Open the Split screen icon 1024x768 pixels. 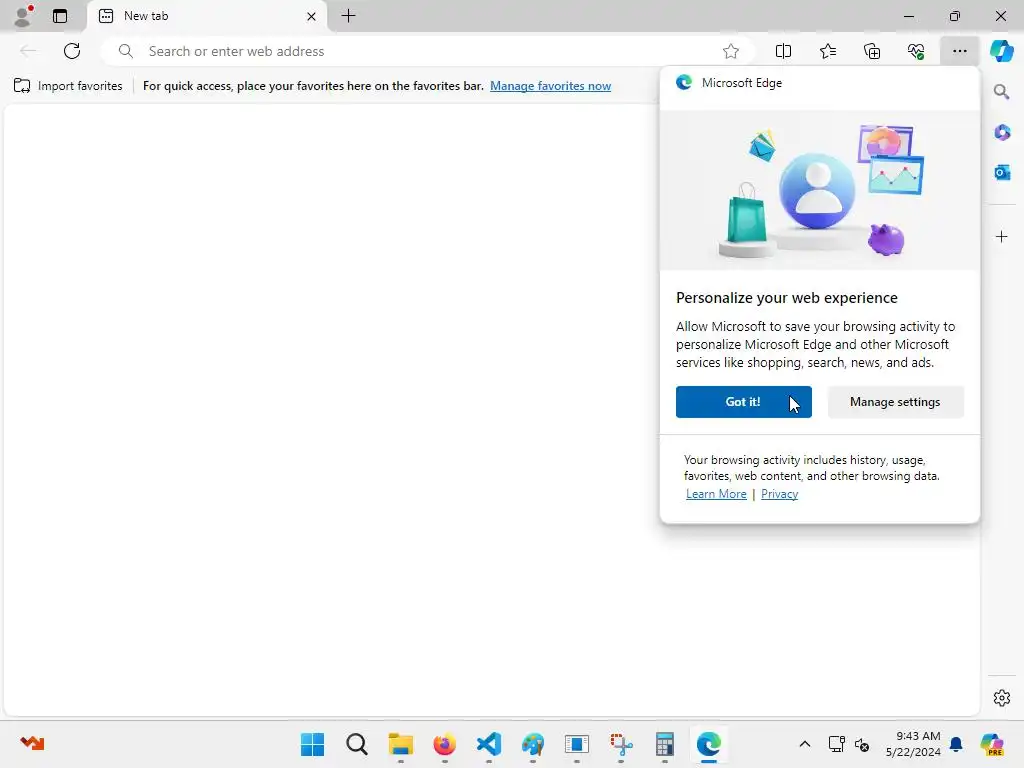pyautogui.click(x=783, y=51)
